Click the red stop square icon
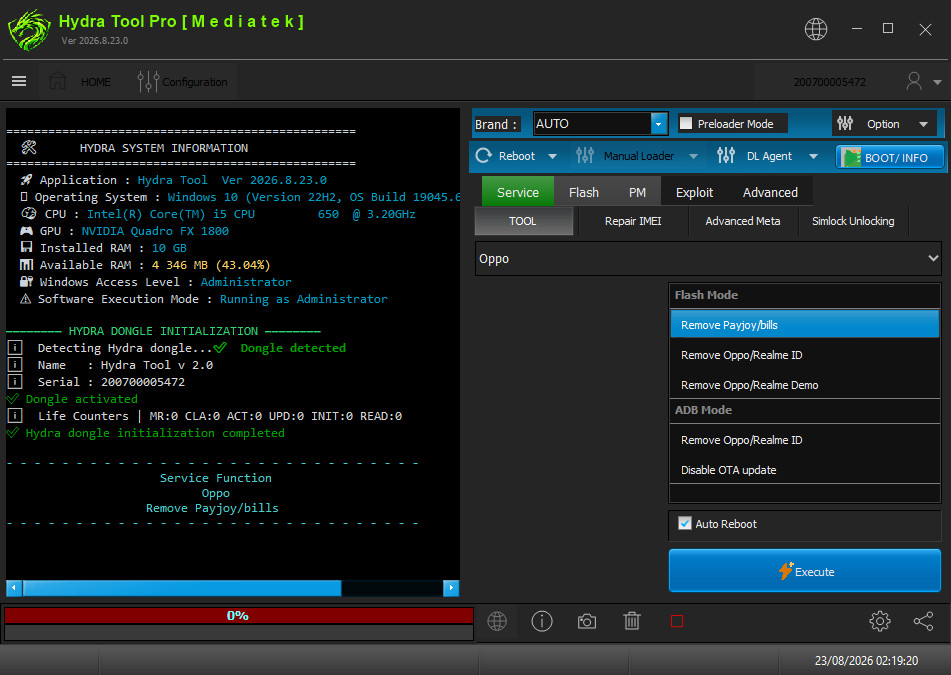 click(x=677, y=621)
